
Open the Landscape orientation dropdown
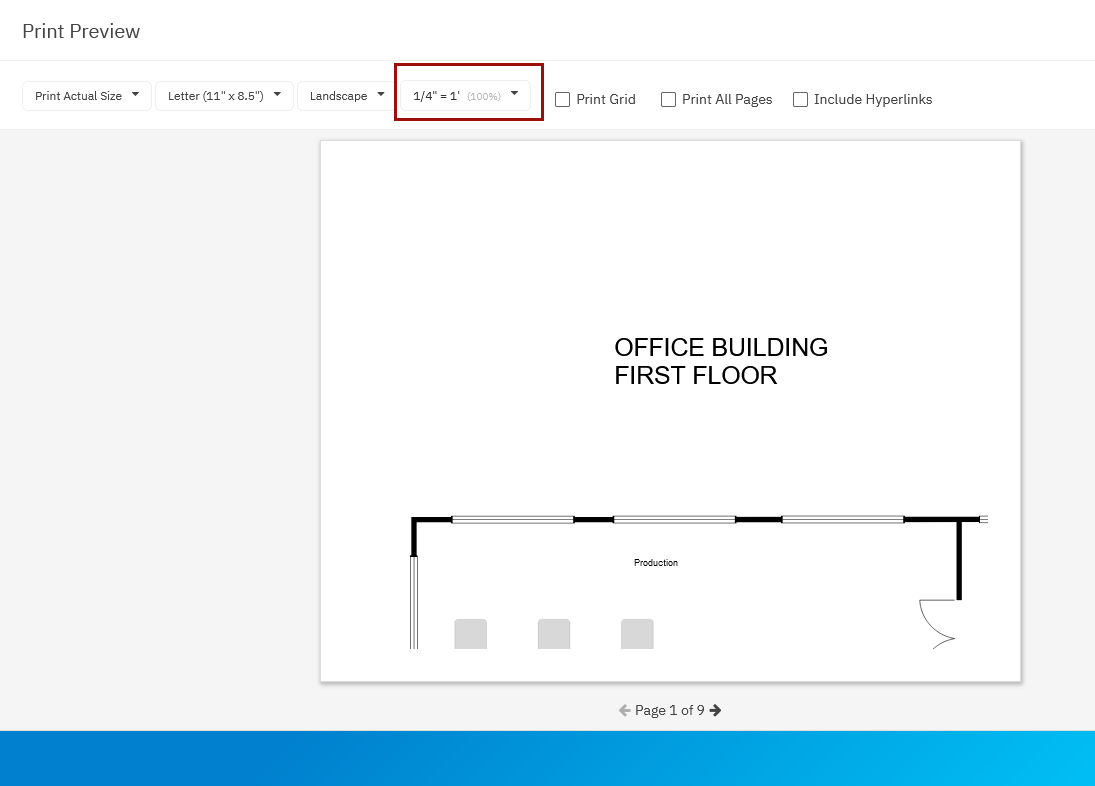pos(346,96)
